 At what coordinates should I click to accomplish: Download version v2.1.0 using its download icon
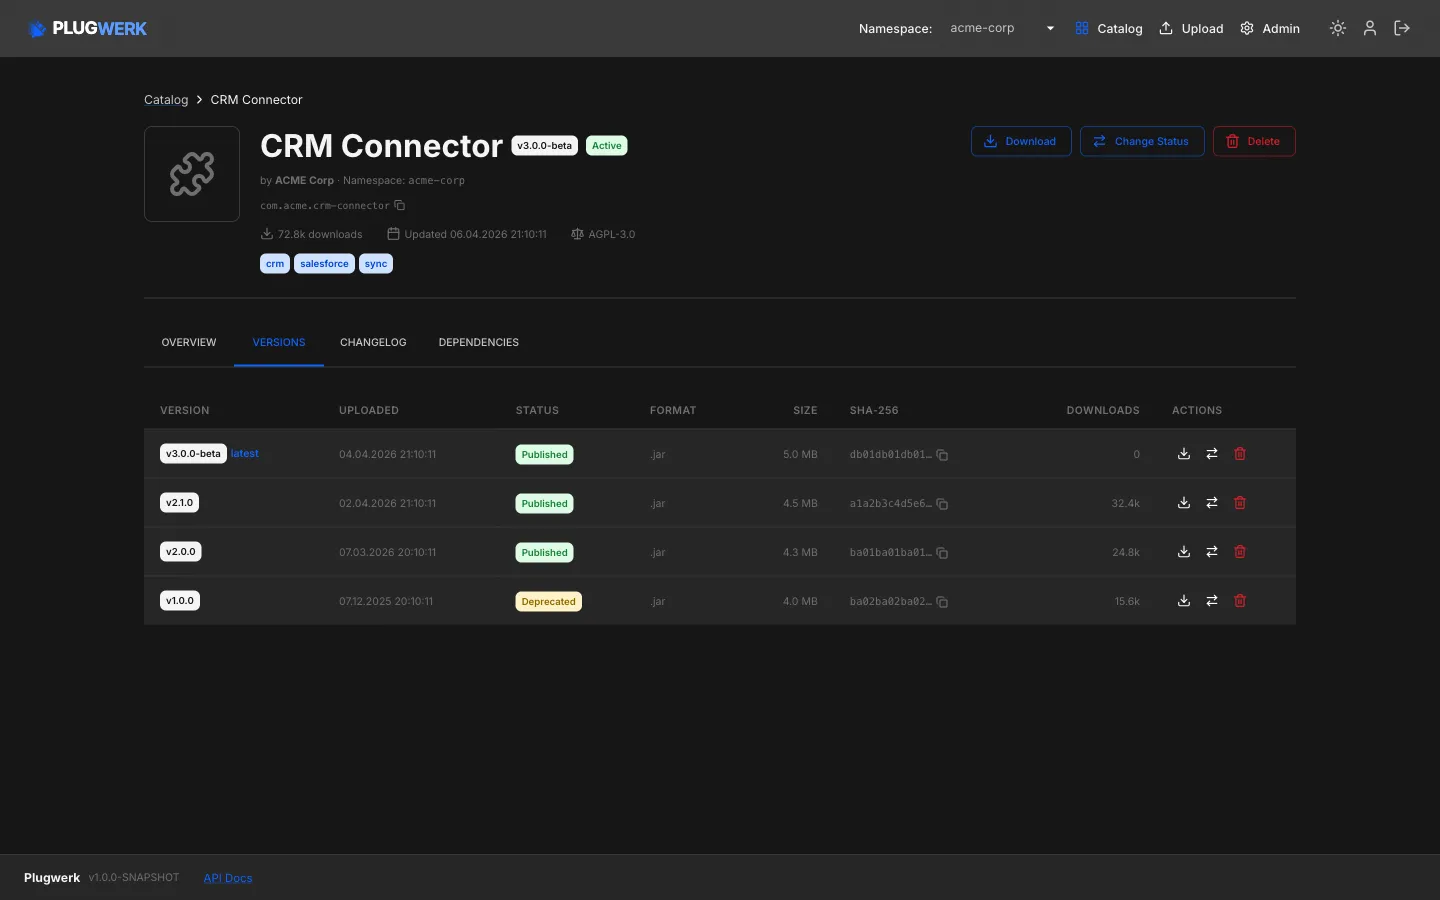(1183, 503)
